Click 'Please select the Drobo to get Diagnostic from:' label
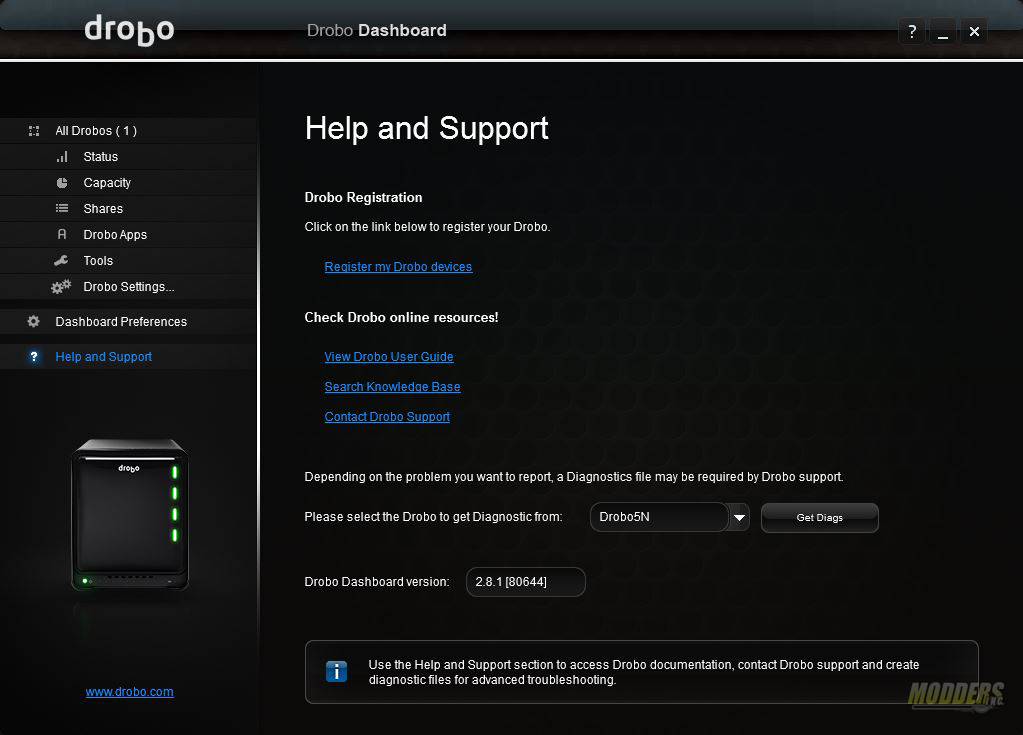 pos(433,517)
